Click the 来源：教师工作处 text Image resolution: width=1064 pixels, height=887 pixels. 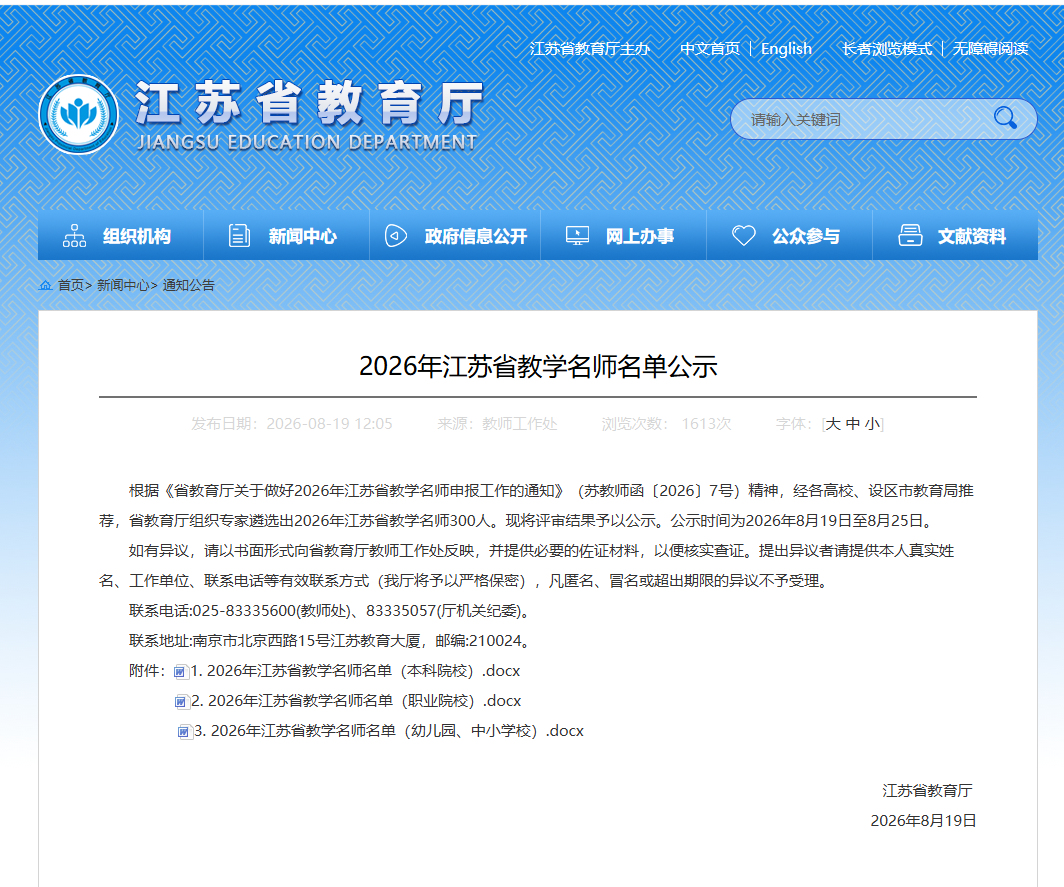click(497, 423)
